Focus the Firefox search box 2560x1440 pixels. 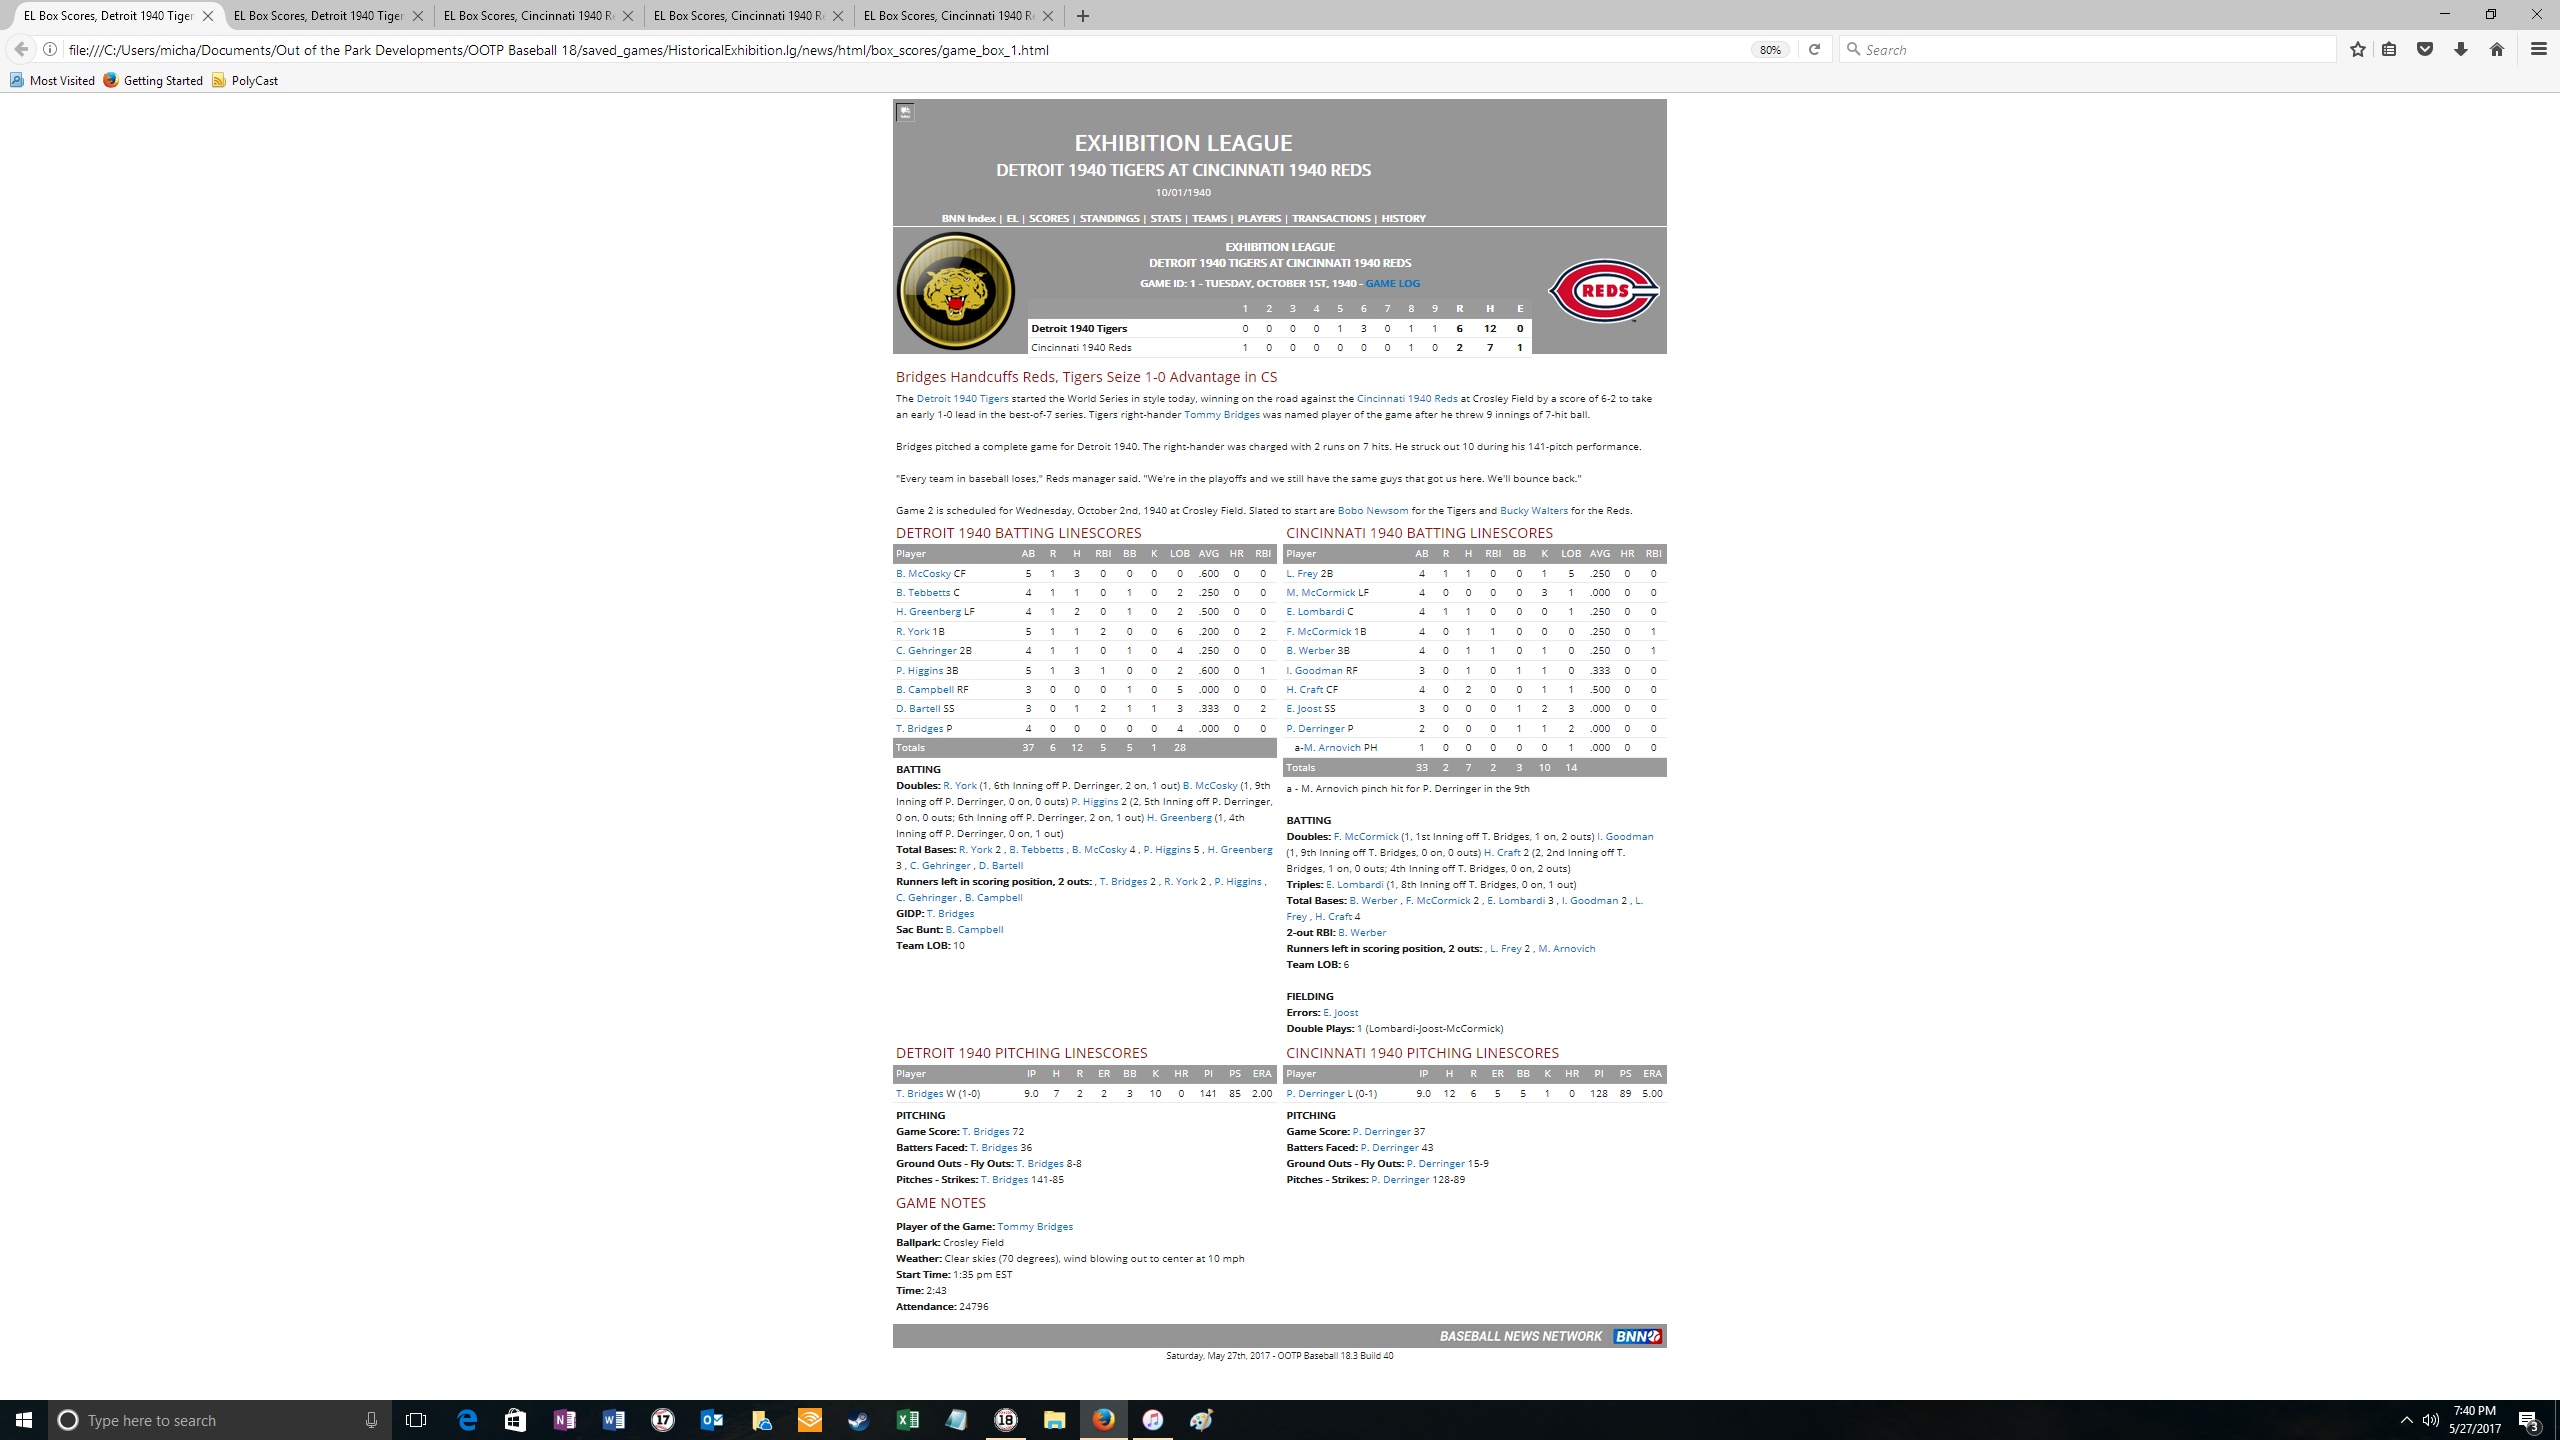coord(2090,49)
